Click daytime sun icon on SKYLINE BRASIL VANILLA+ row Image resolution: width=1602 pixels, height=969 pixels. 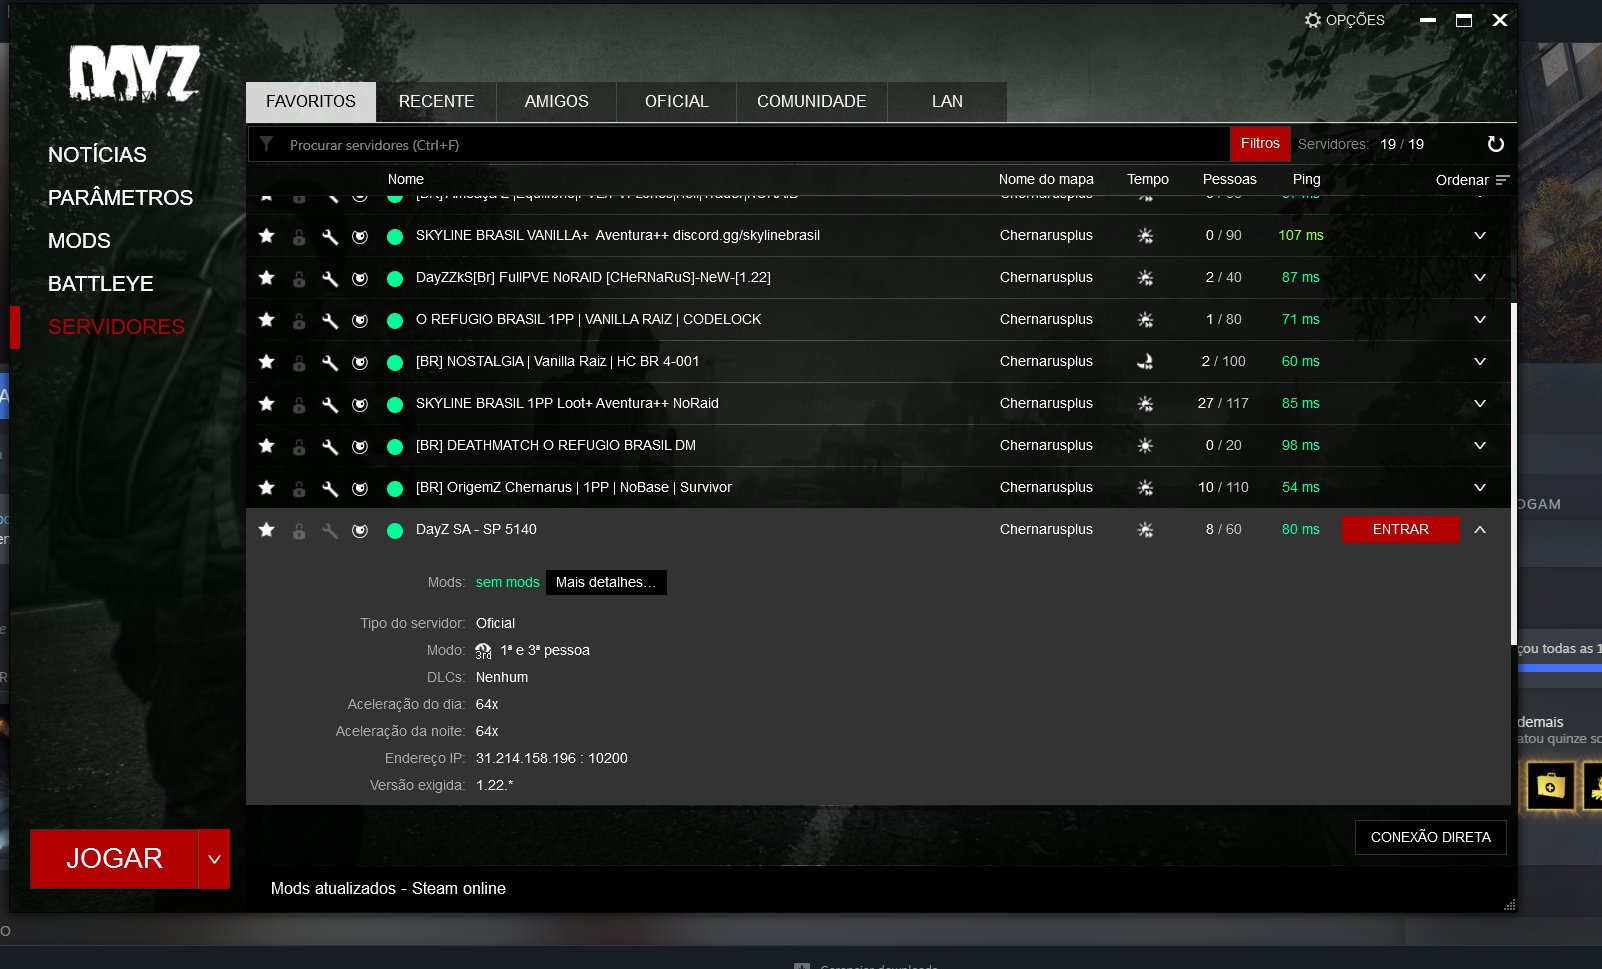click(x=1145, y=236)
